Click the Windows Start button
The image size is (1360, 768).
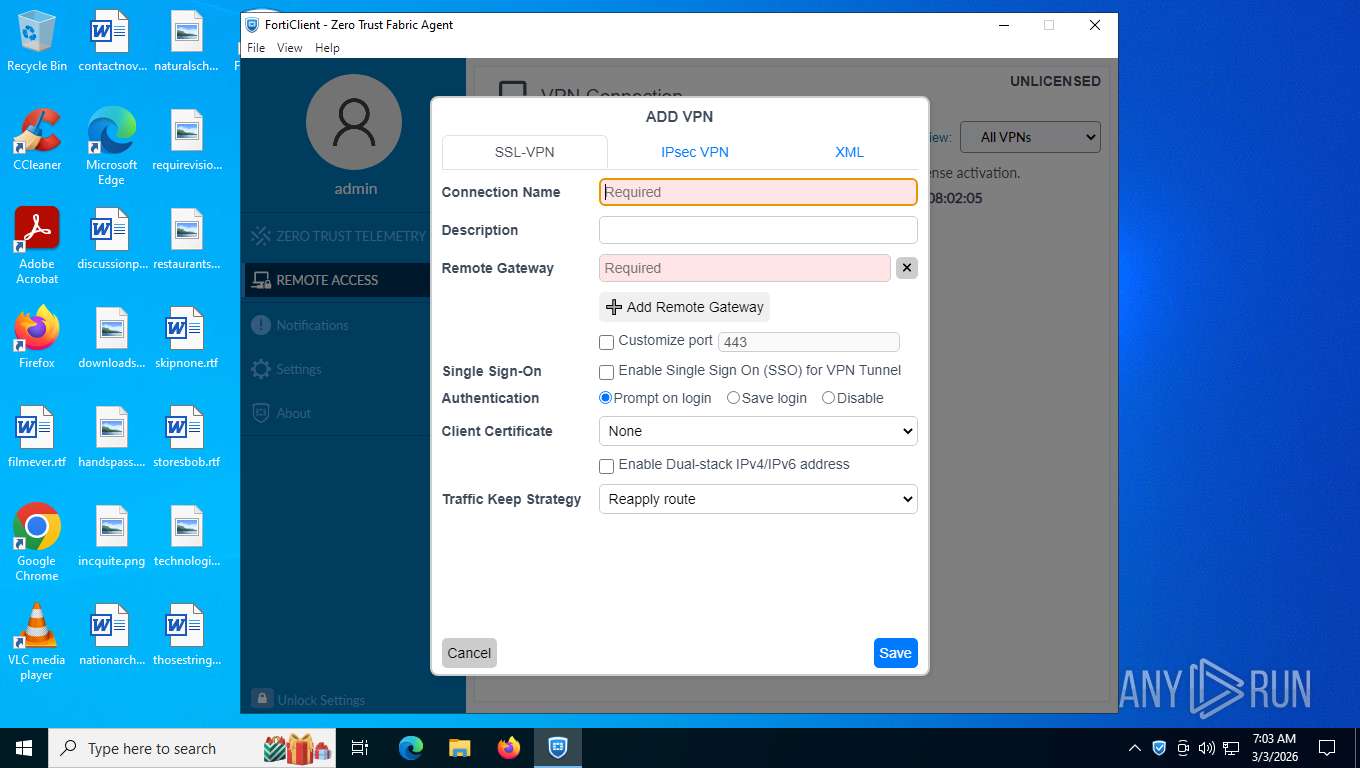click(24, 747)
